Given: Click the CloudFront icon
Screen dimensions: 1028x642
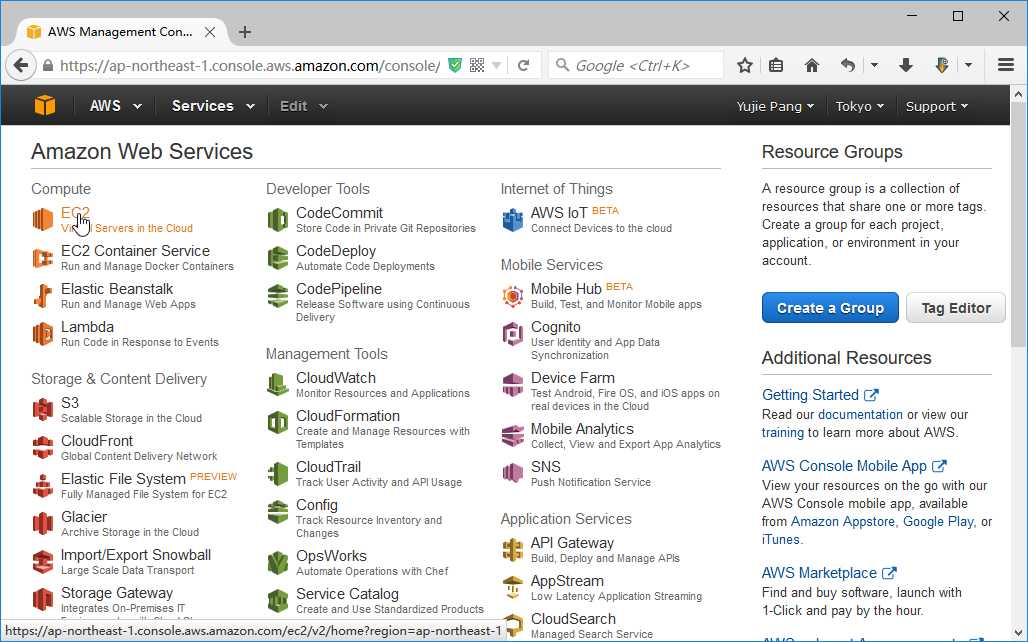Looking at the screenshot, I should pyautogui.click(x=43, y=448).
